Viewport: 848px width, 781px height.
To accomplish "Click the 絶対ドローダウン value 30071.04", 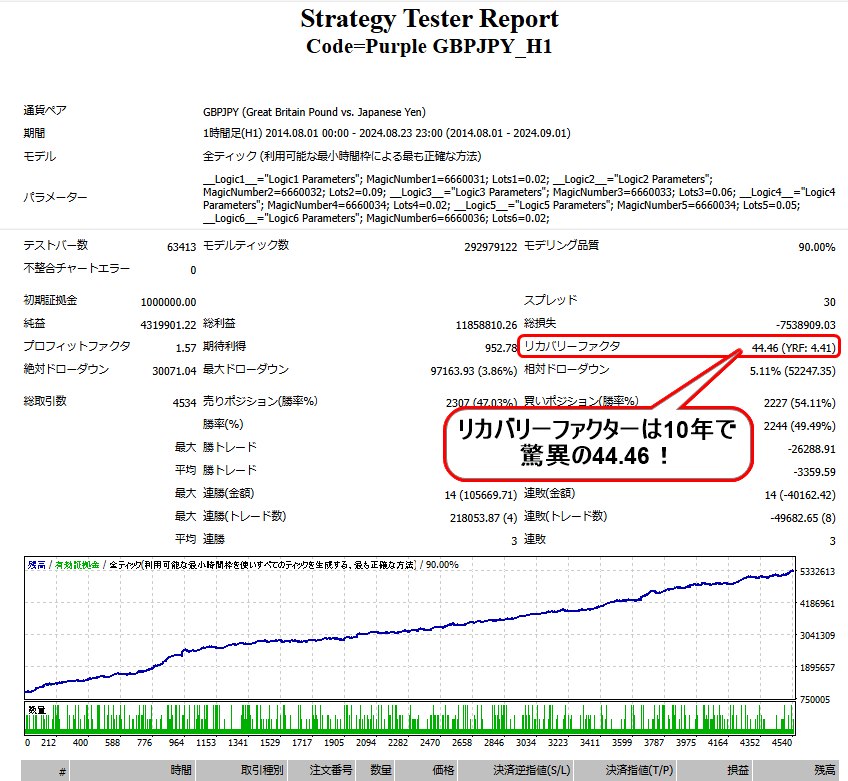I will pyautogui.click(x=174, y=371).
